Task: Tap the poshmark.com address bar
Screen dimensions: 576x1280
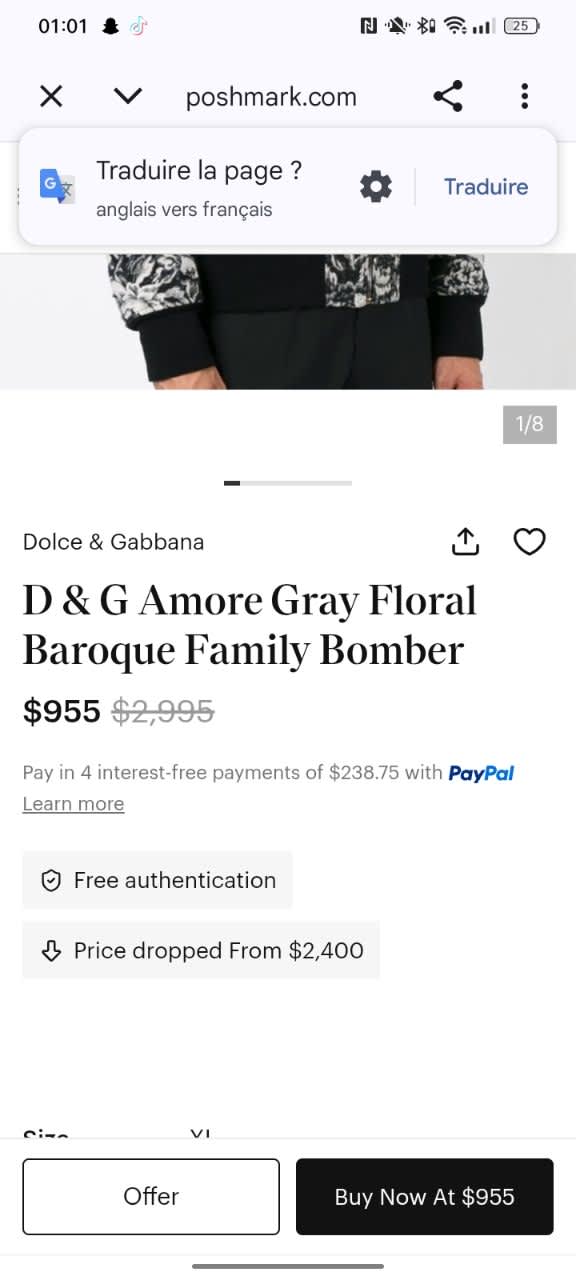Action: (271, 97)
